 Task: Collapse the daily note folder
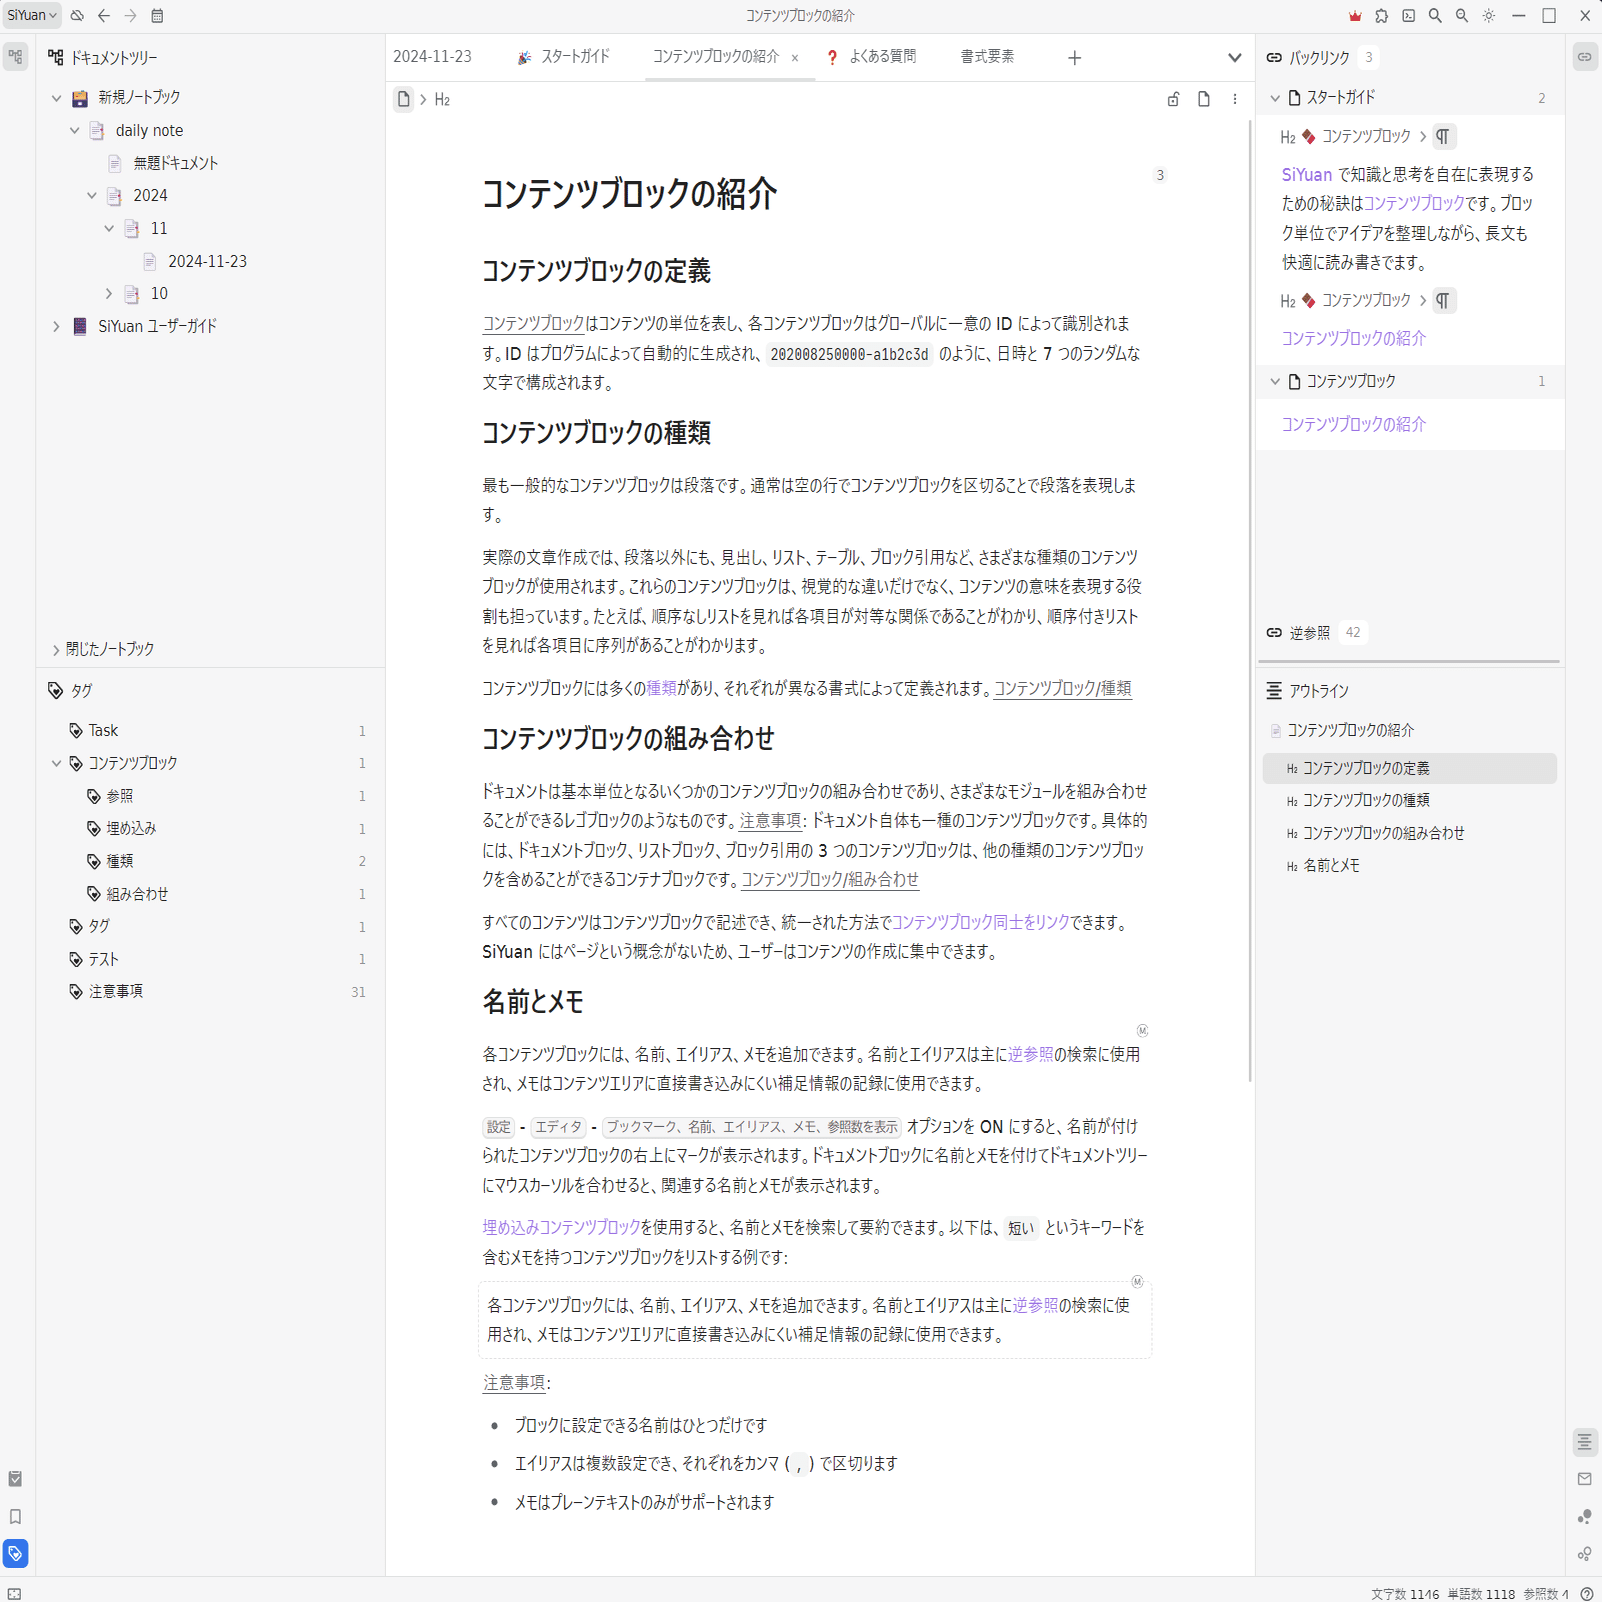coord(74,131)
